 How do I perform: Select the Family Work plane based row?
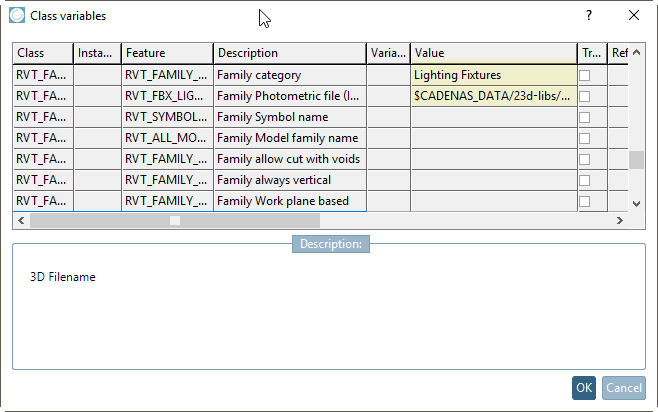tap(289, 201)
